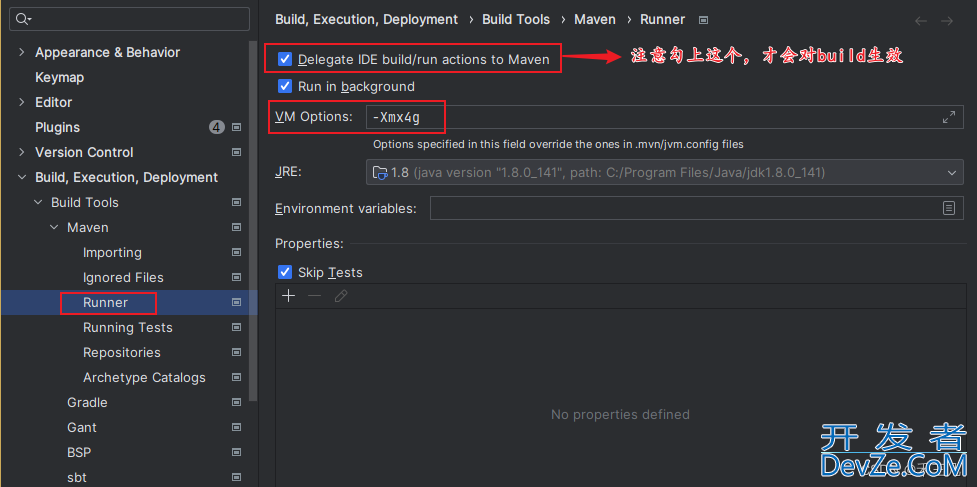The width and height of the screenshot is (977, 487).
Task: Go forward using the right arrow icon
Action: click(x=946, y=21)
